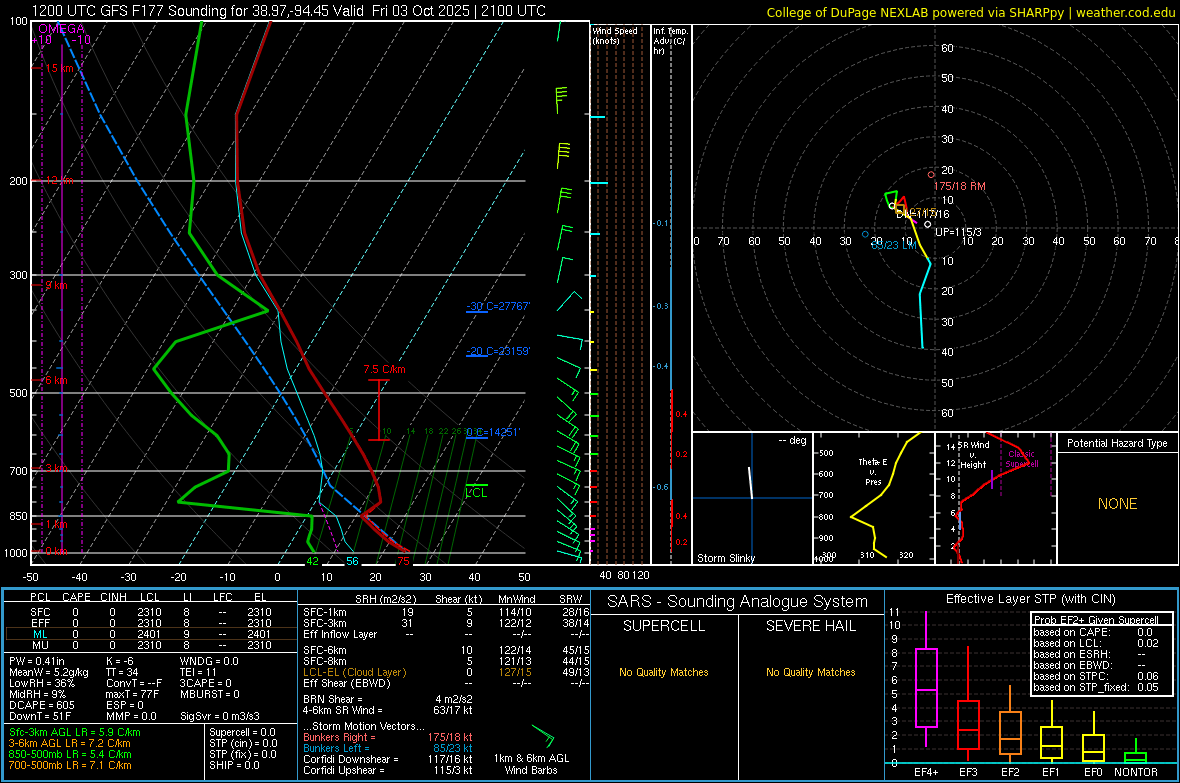Click the Prob EF2+ Given Supercell header
The width and height of the screenshot is (1180, 783).
pos(1096,620)
